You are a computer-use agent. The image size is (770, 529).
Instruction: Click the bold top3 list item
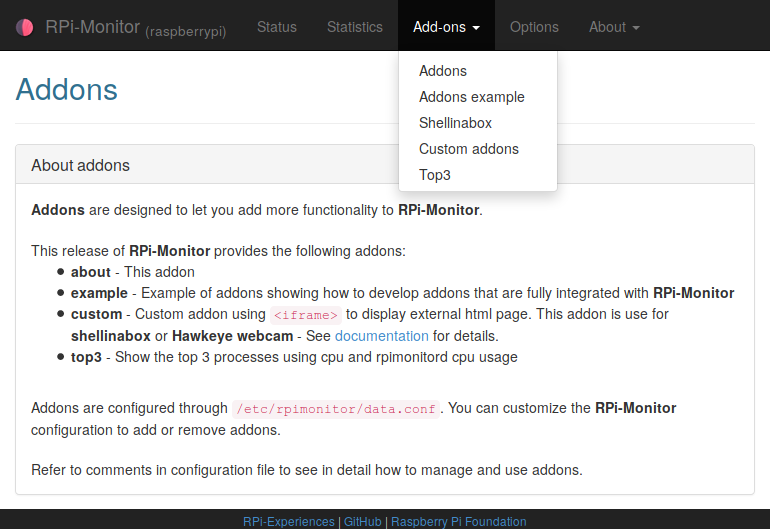pos(86,357)
